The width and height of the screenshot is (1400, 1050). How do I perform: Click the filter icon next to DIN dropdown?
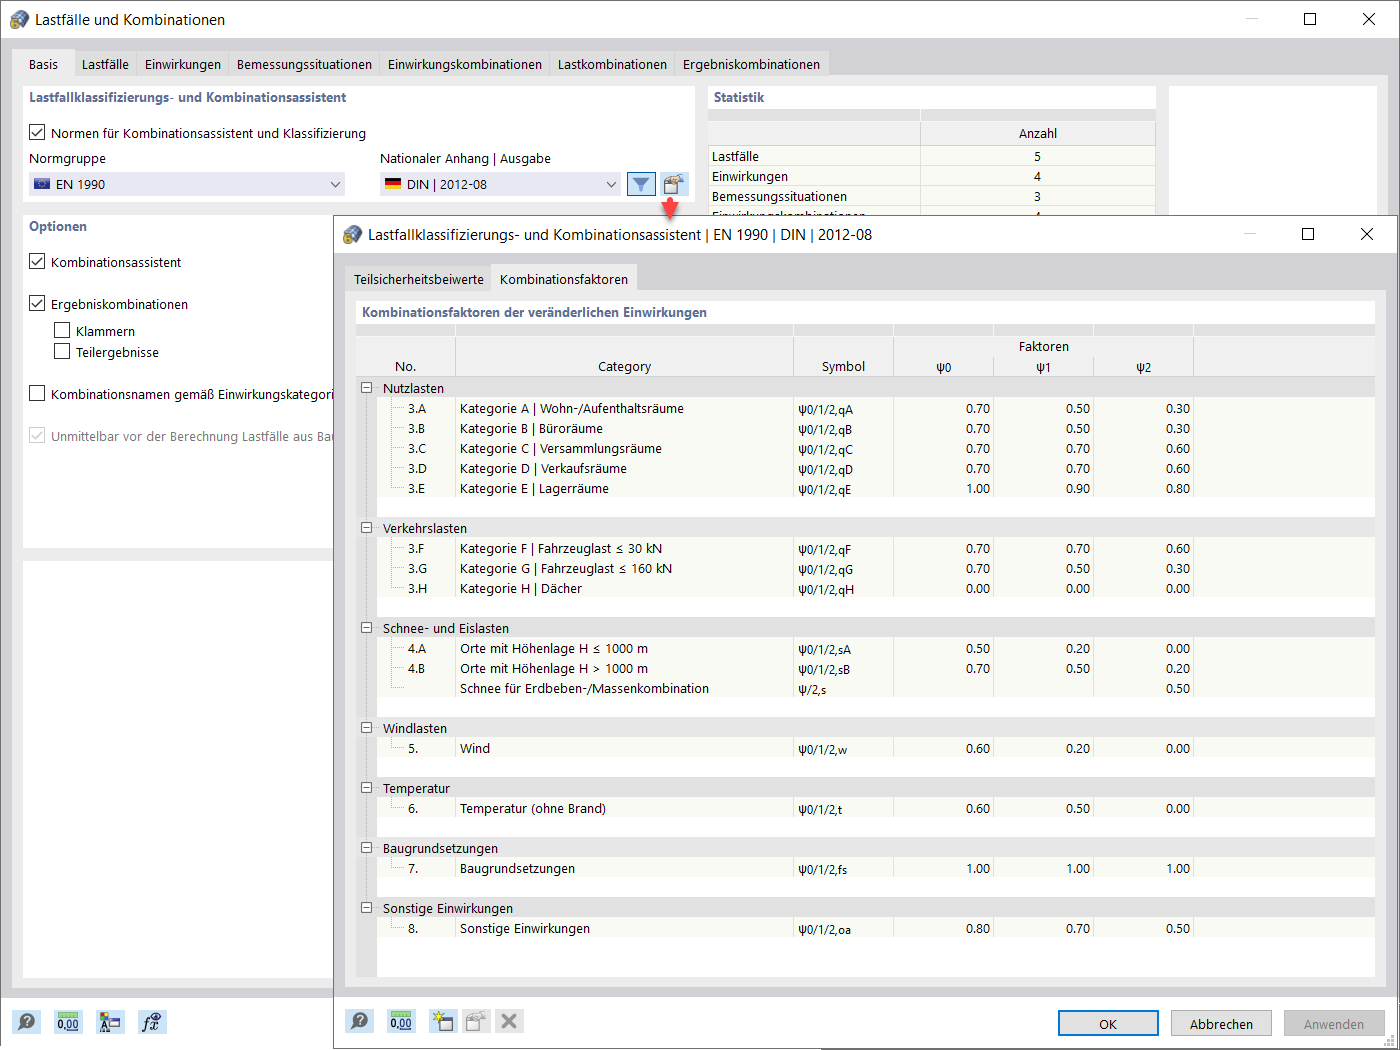(641, 184)
